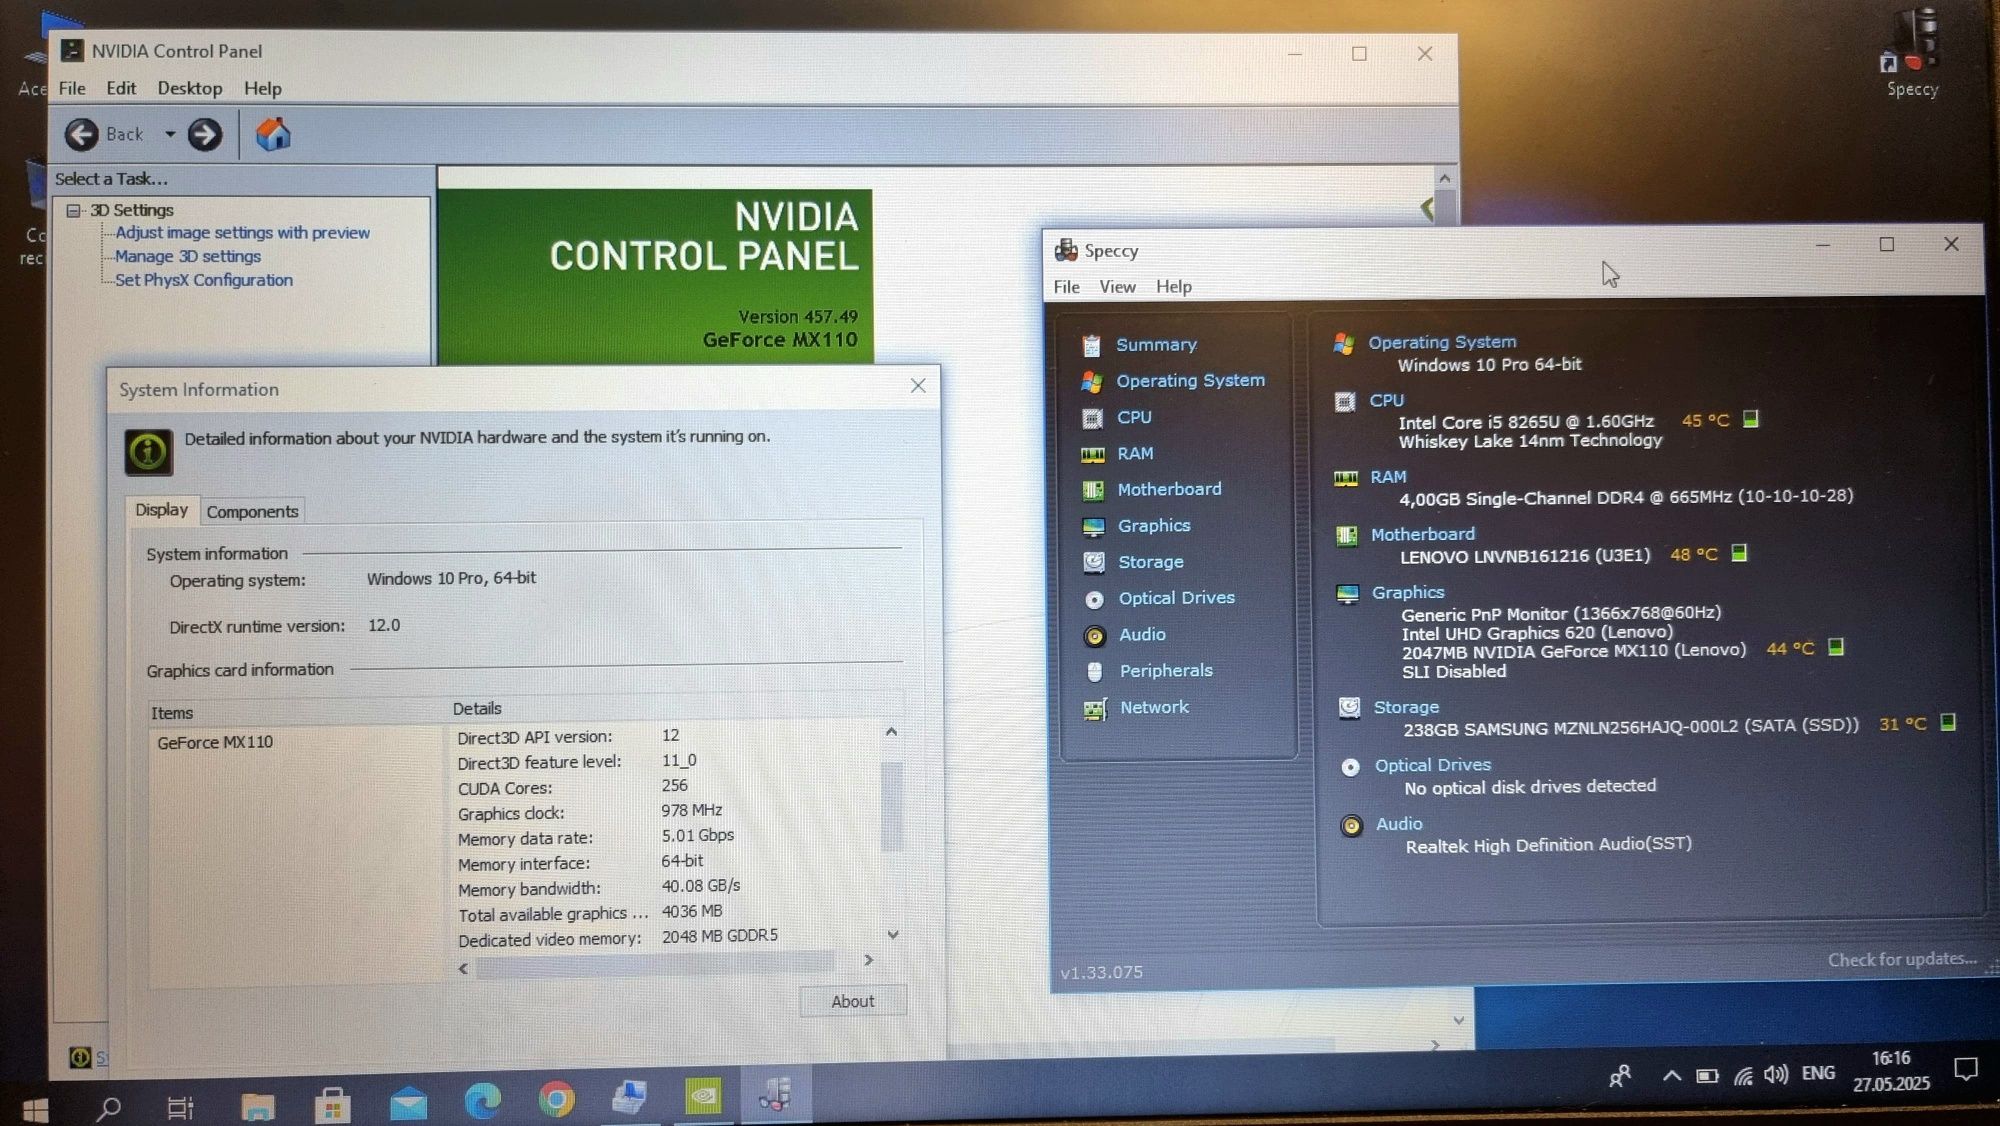Open the NVIDIA Edit menu
Image resolution: width=2000 pixels, height=1126 pixels.
(121, 88)
